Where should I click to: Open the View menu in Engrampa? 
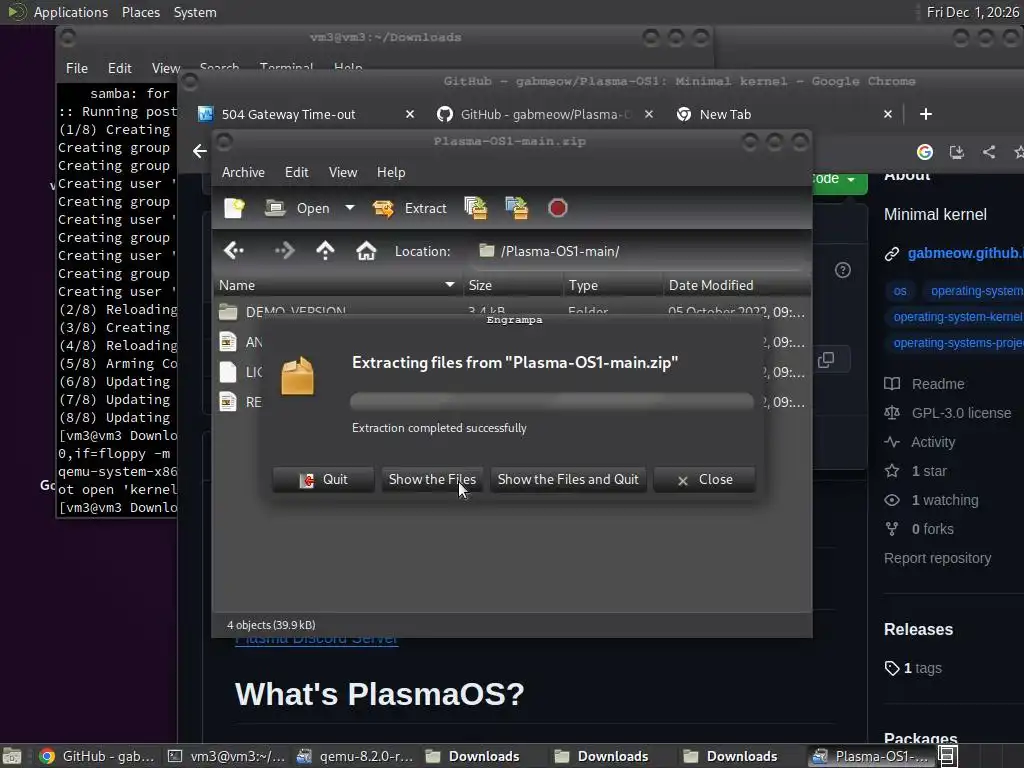click(x=343, y=172)
